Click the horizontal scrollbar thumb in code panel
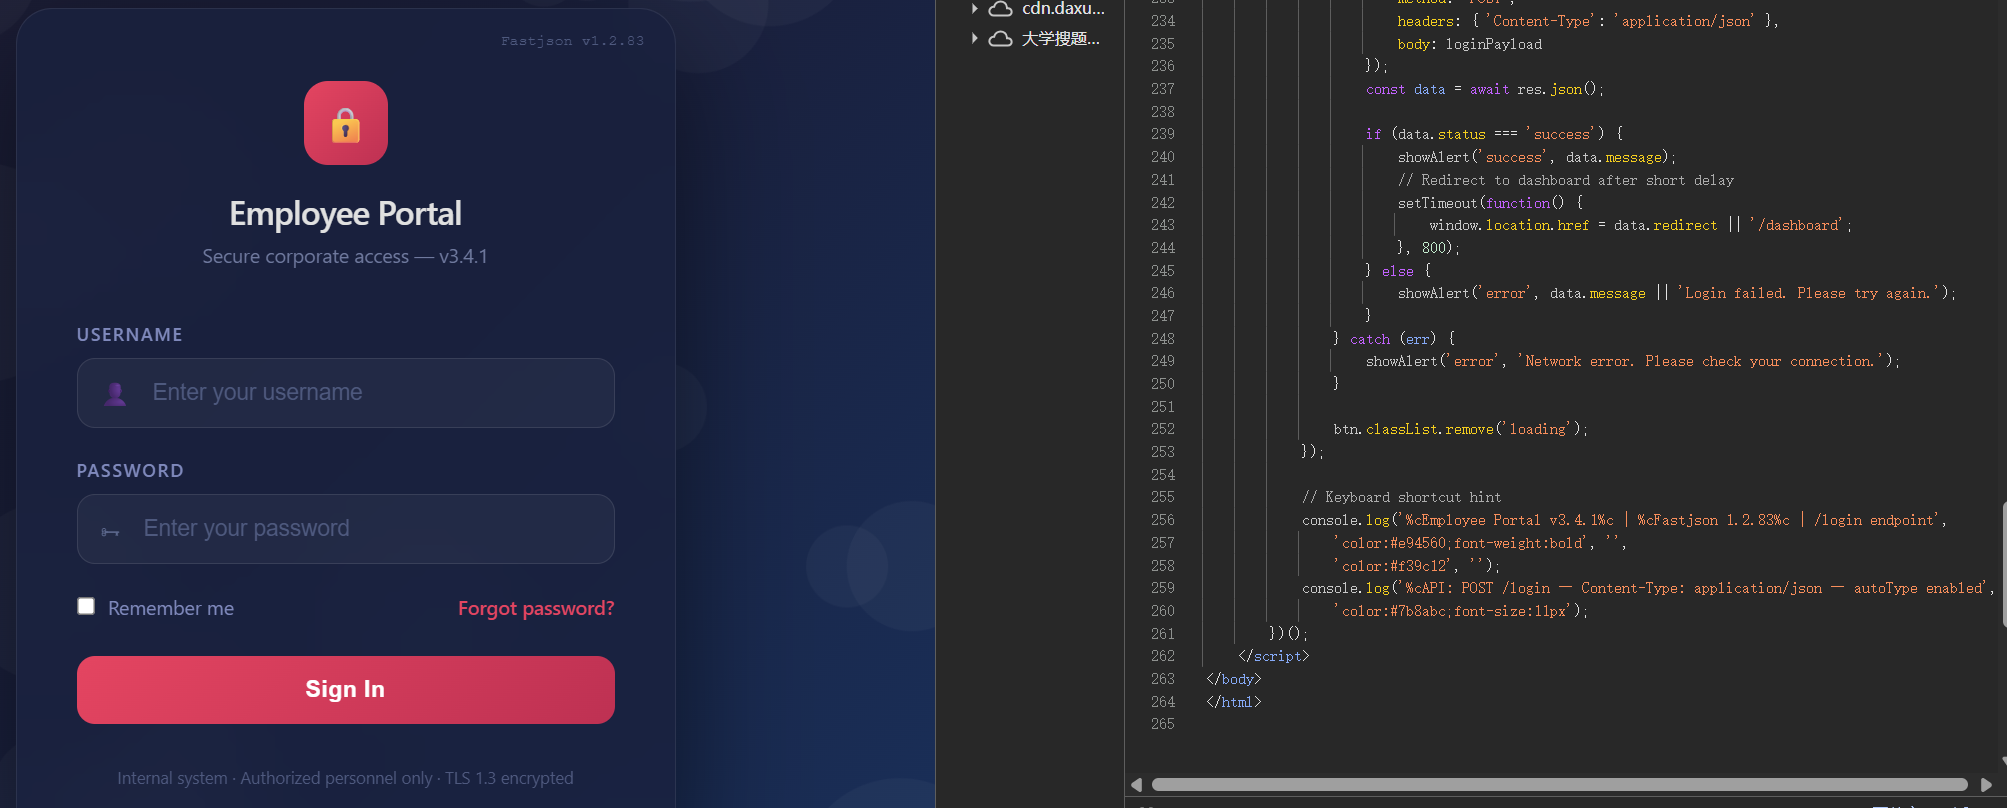Screen dimensions: 2007x808 (x=1560, y=785)
